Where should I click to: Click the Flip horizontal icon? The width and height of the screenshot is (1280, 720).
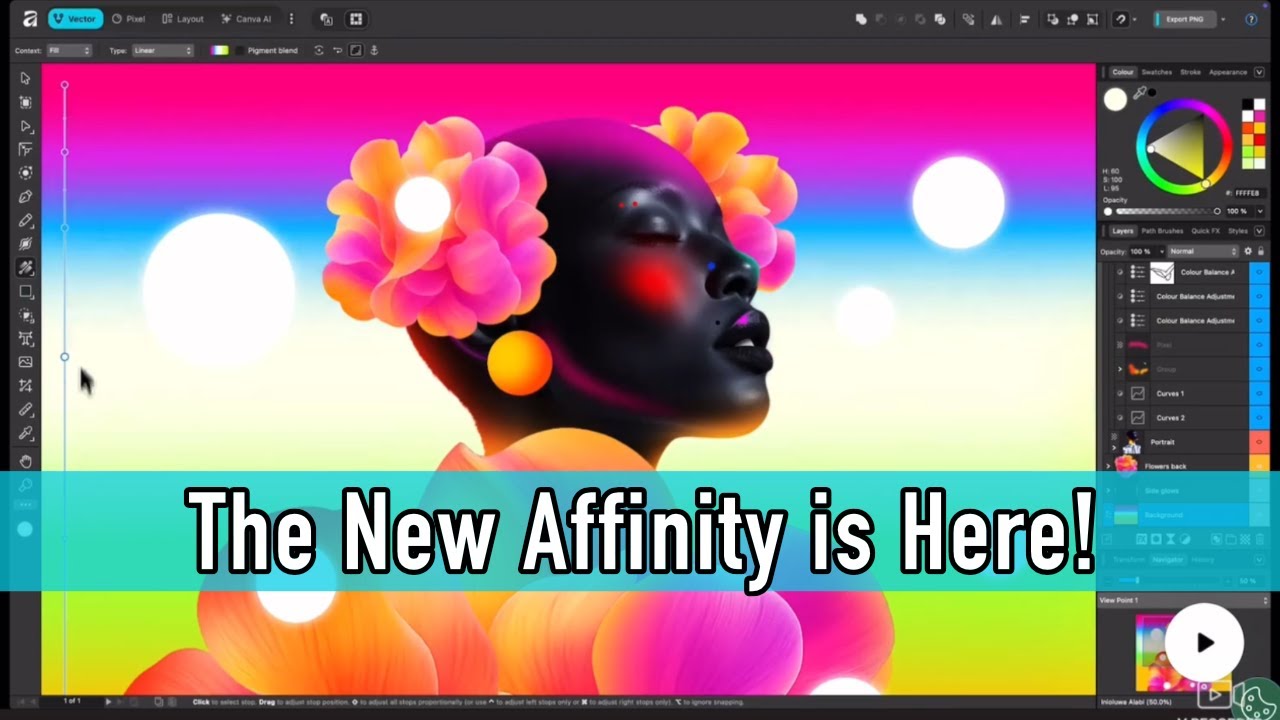[996, 19]
